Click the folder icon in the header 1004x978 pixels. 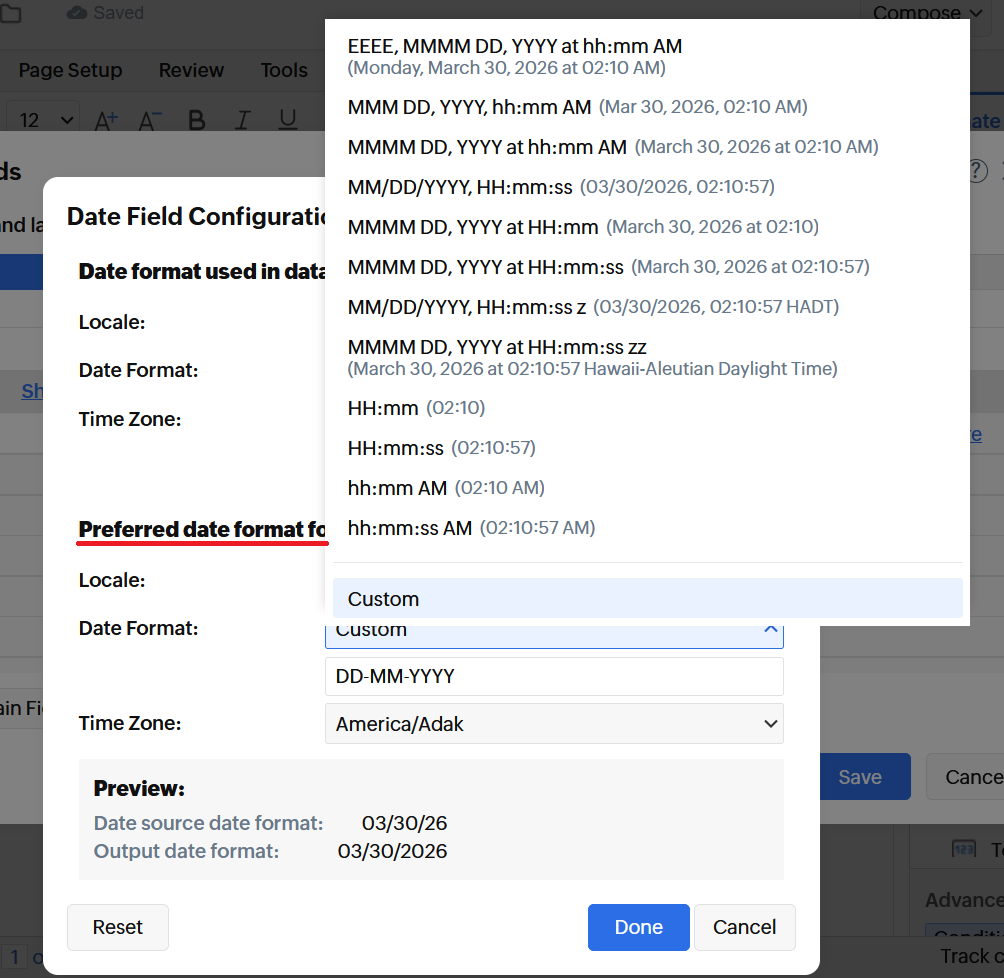click(9, 13)
